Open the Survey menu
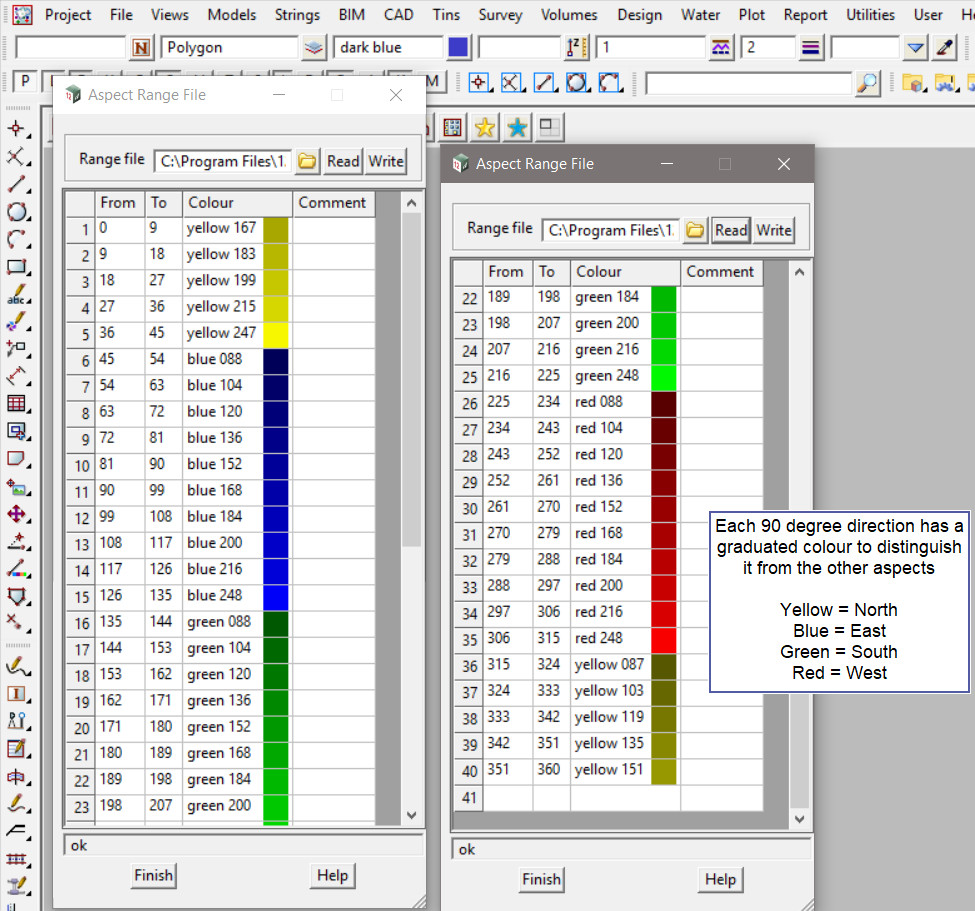The height and width of the screenshot is (911, 975). (500, 15)
